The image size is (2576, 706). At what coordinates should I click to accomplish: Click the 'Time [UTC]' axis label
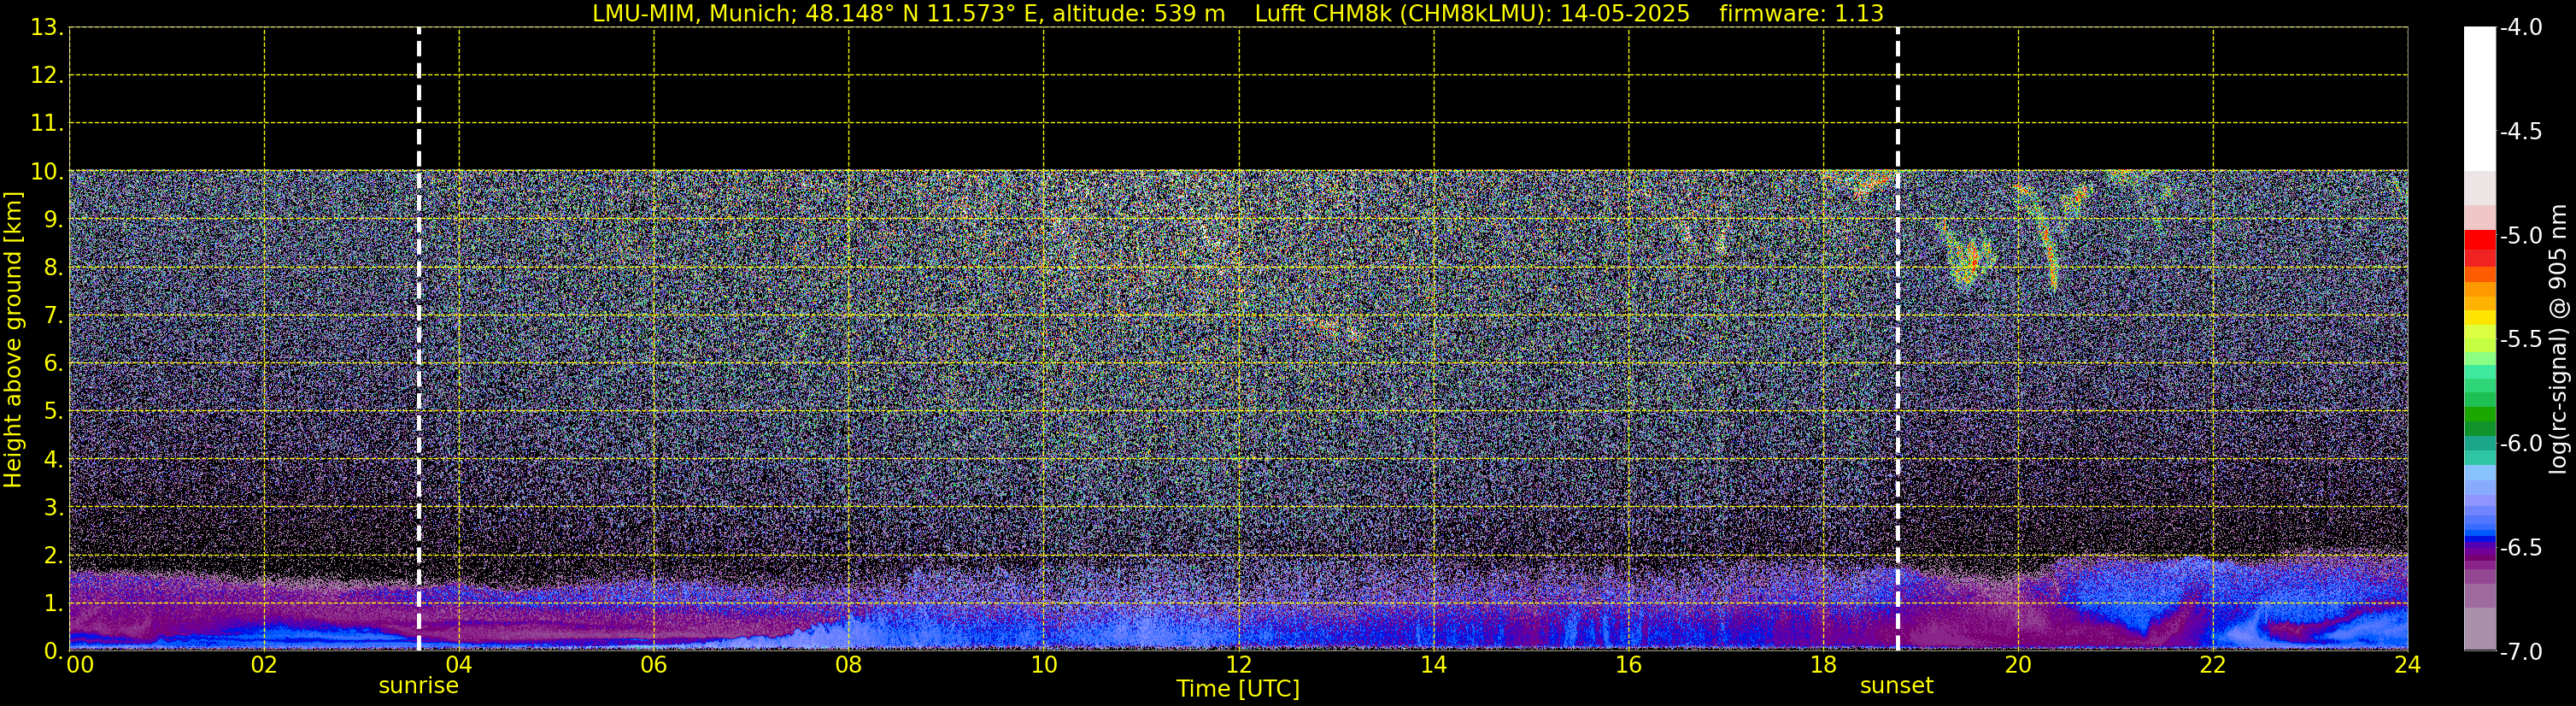click(x=1238, y=689)
